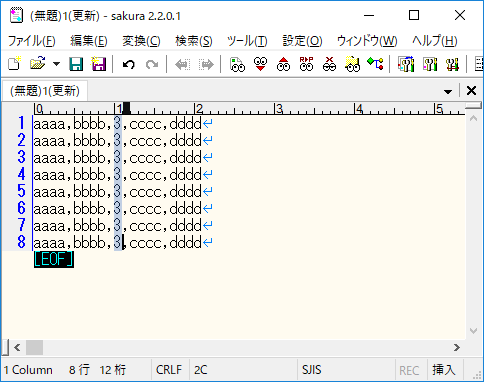This screenshot has width=484, height=382.
Task: Clear search highlight marks icon
Action: (329, 64)
